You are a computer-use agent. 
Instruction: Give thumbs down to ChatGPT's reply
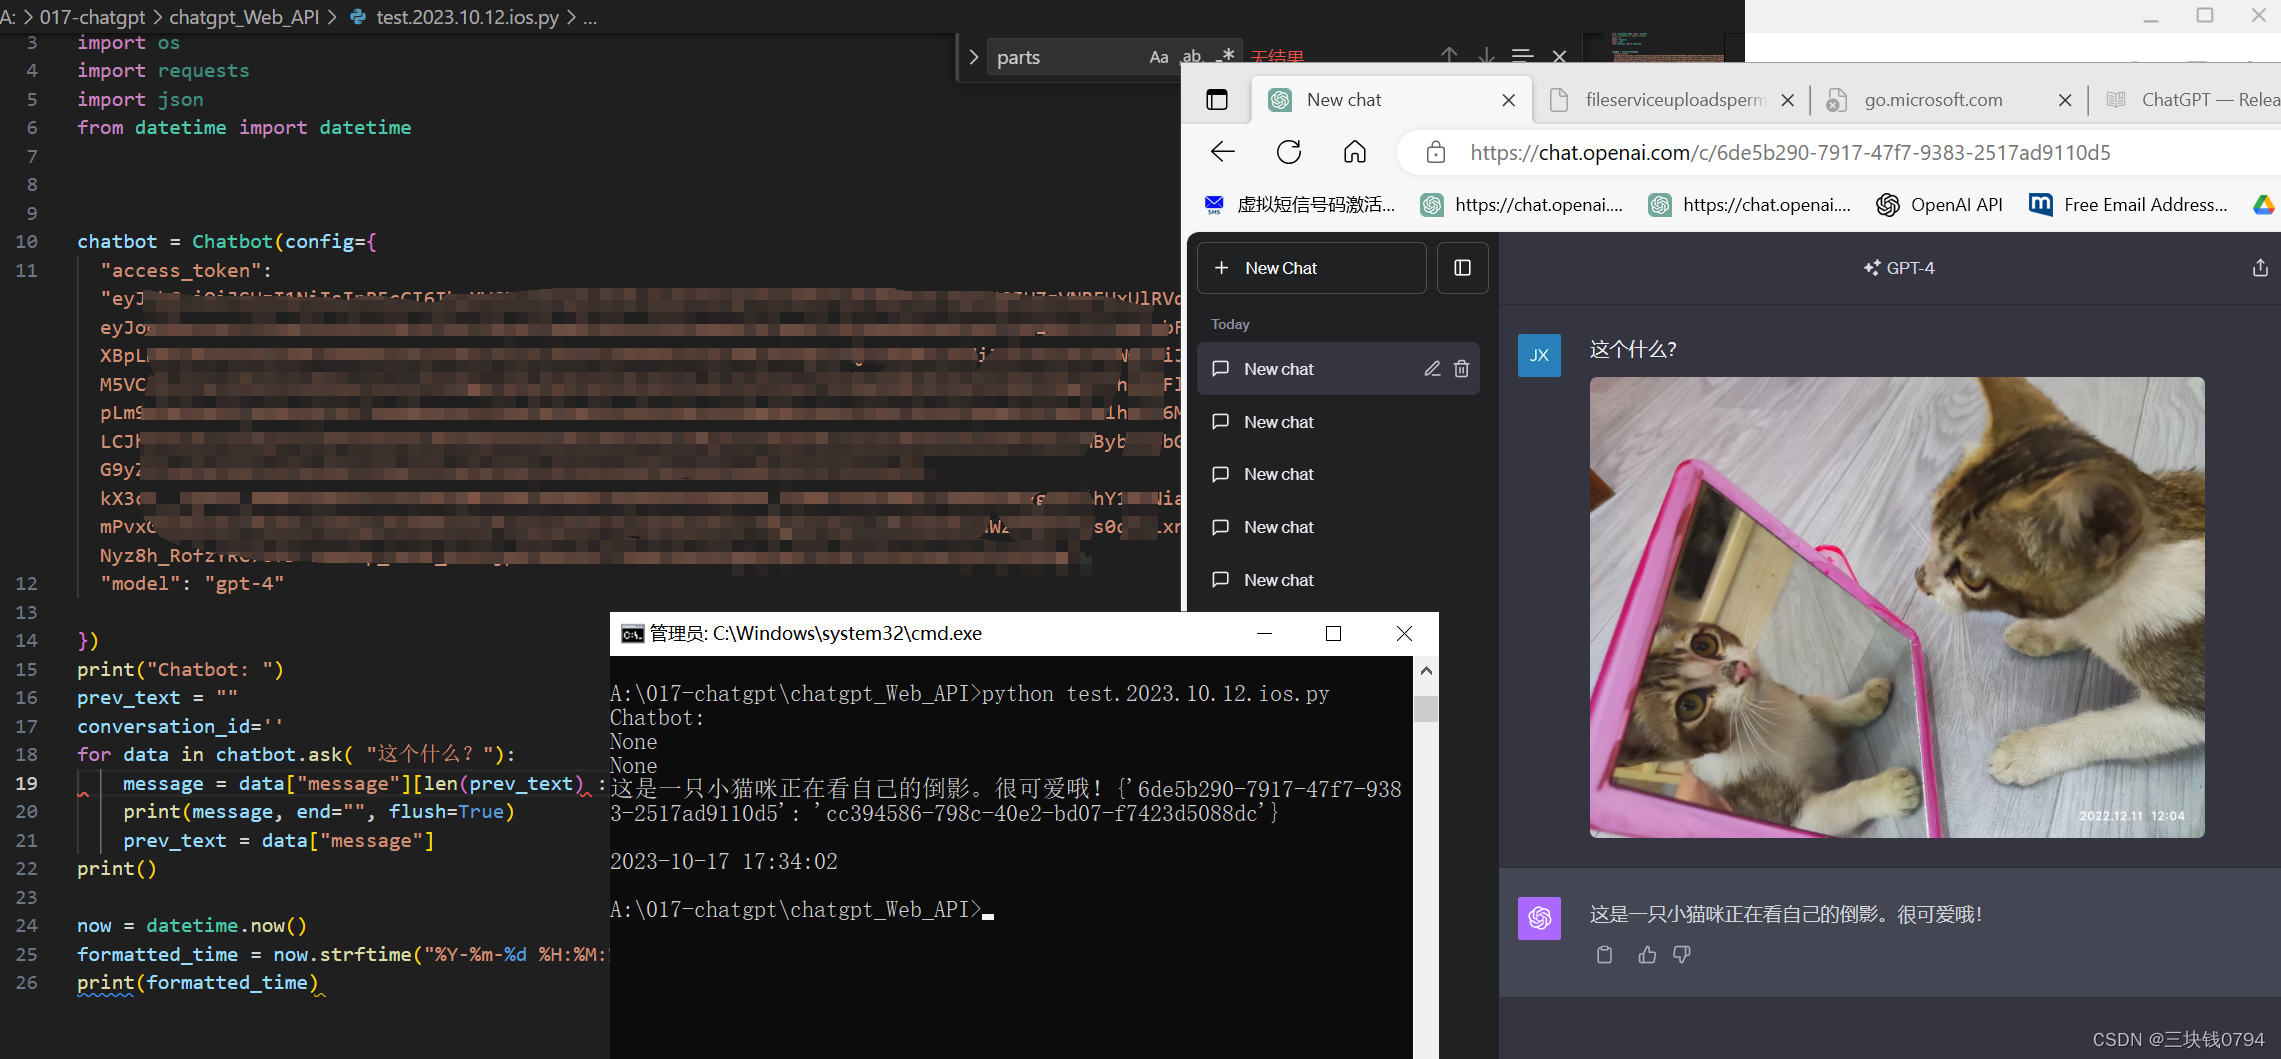click(x=1681, y=955)
